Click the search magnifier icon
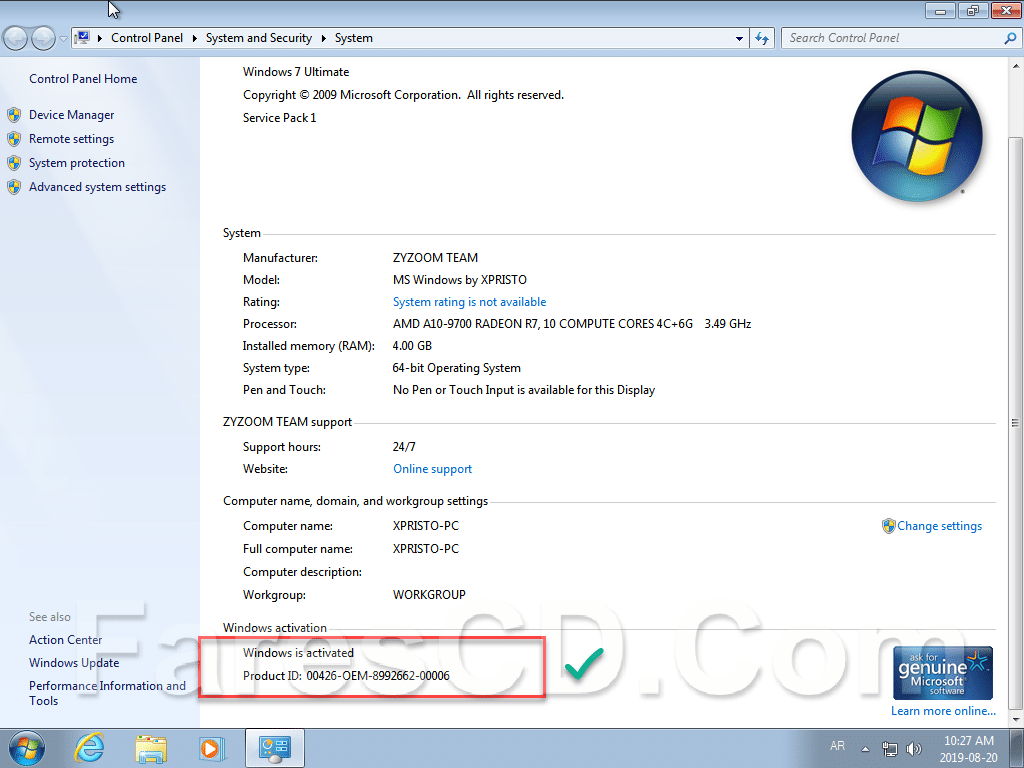This screenshot has width=1024, height=768. click(1010, 39)
